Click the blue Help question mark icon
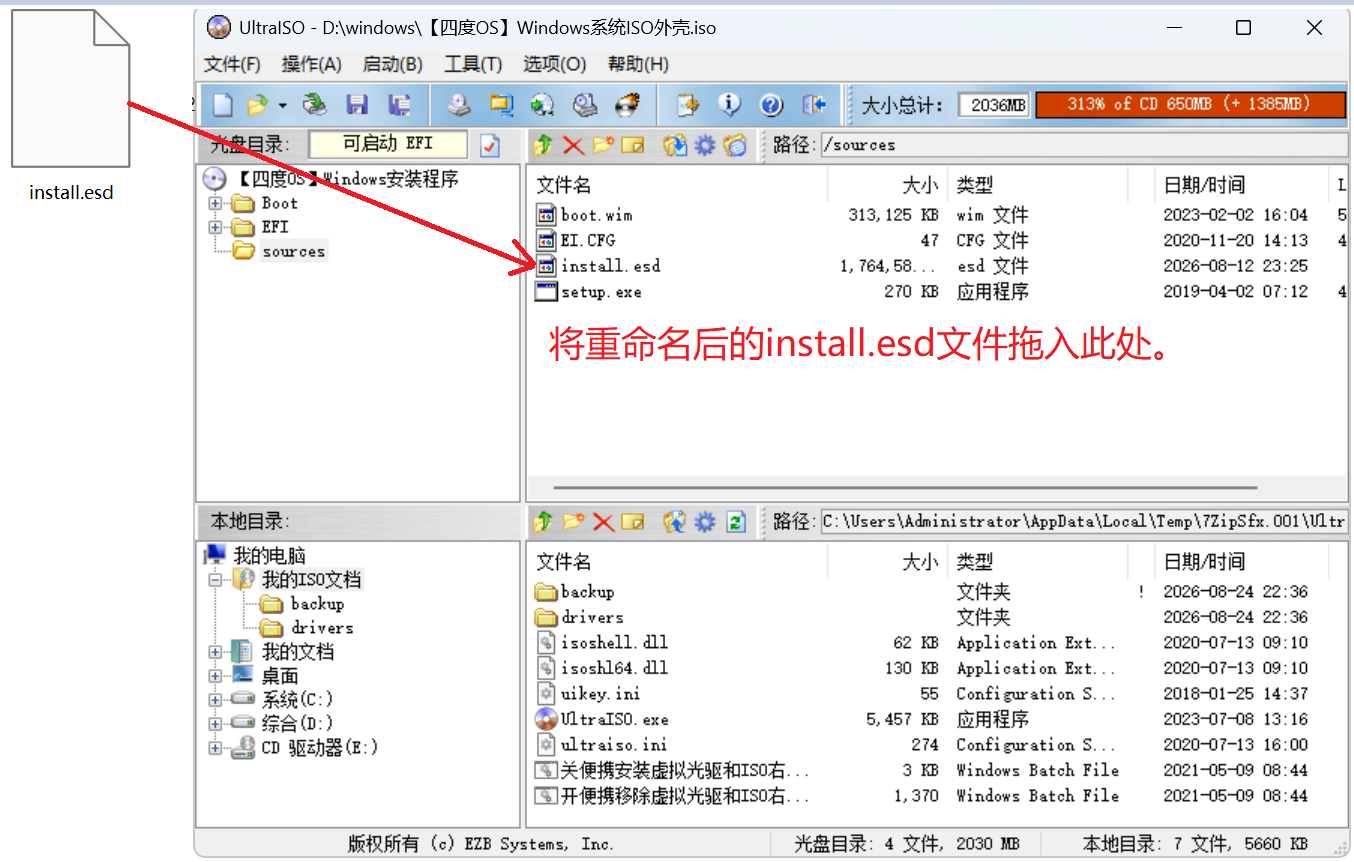 [x=771, y=104]
